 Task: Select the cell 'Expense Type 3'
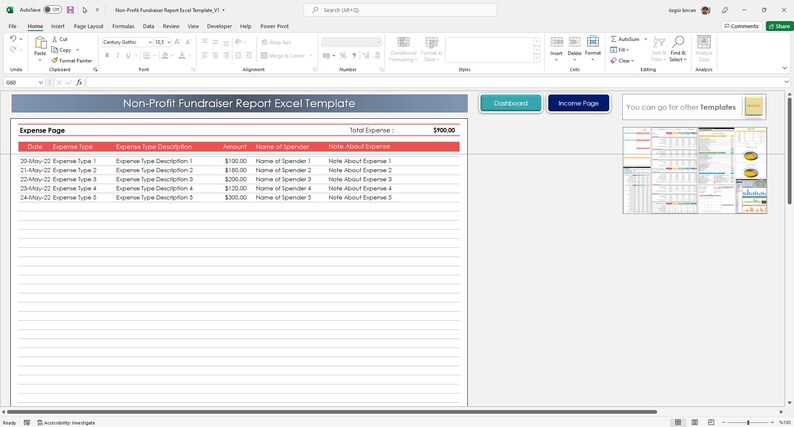74,179
